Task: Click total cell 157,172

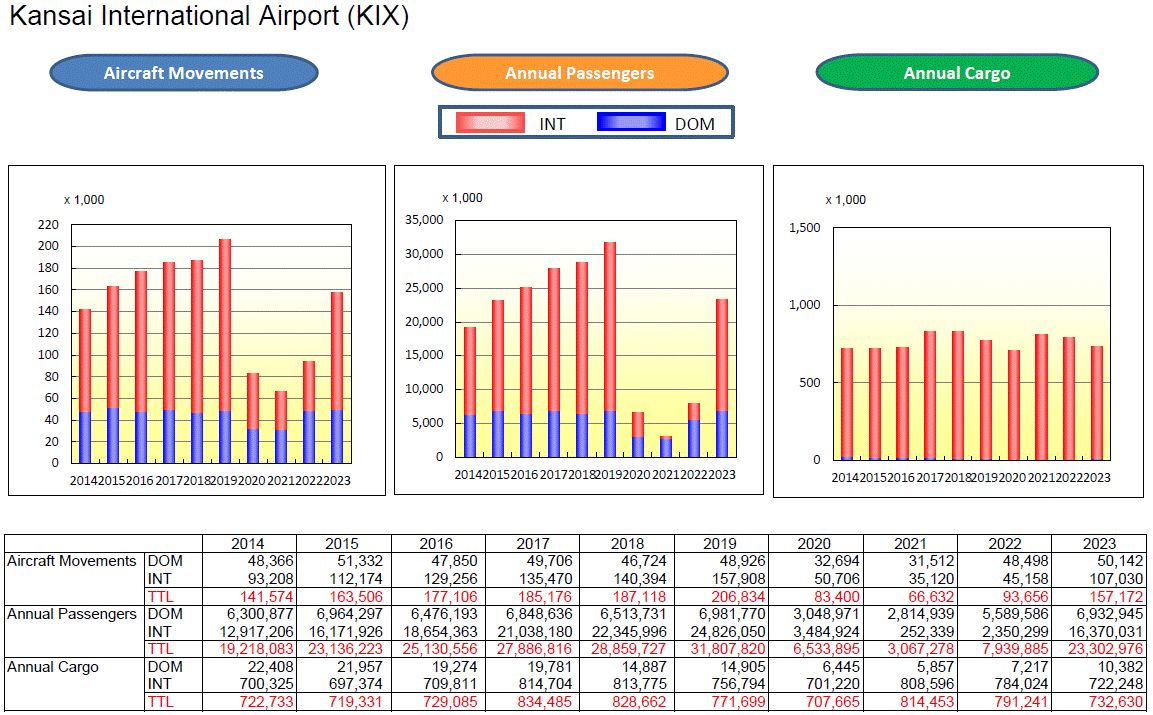Action: pyautogui.click(x=1116, y=597)
